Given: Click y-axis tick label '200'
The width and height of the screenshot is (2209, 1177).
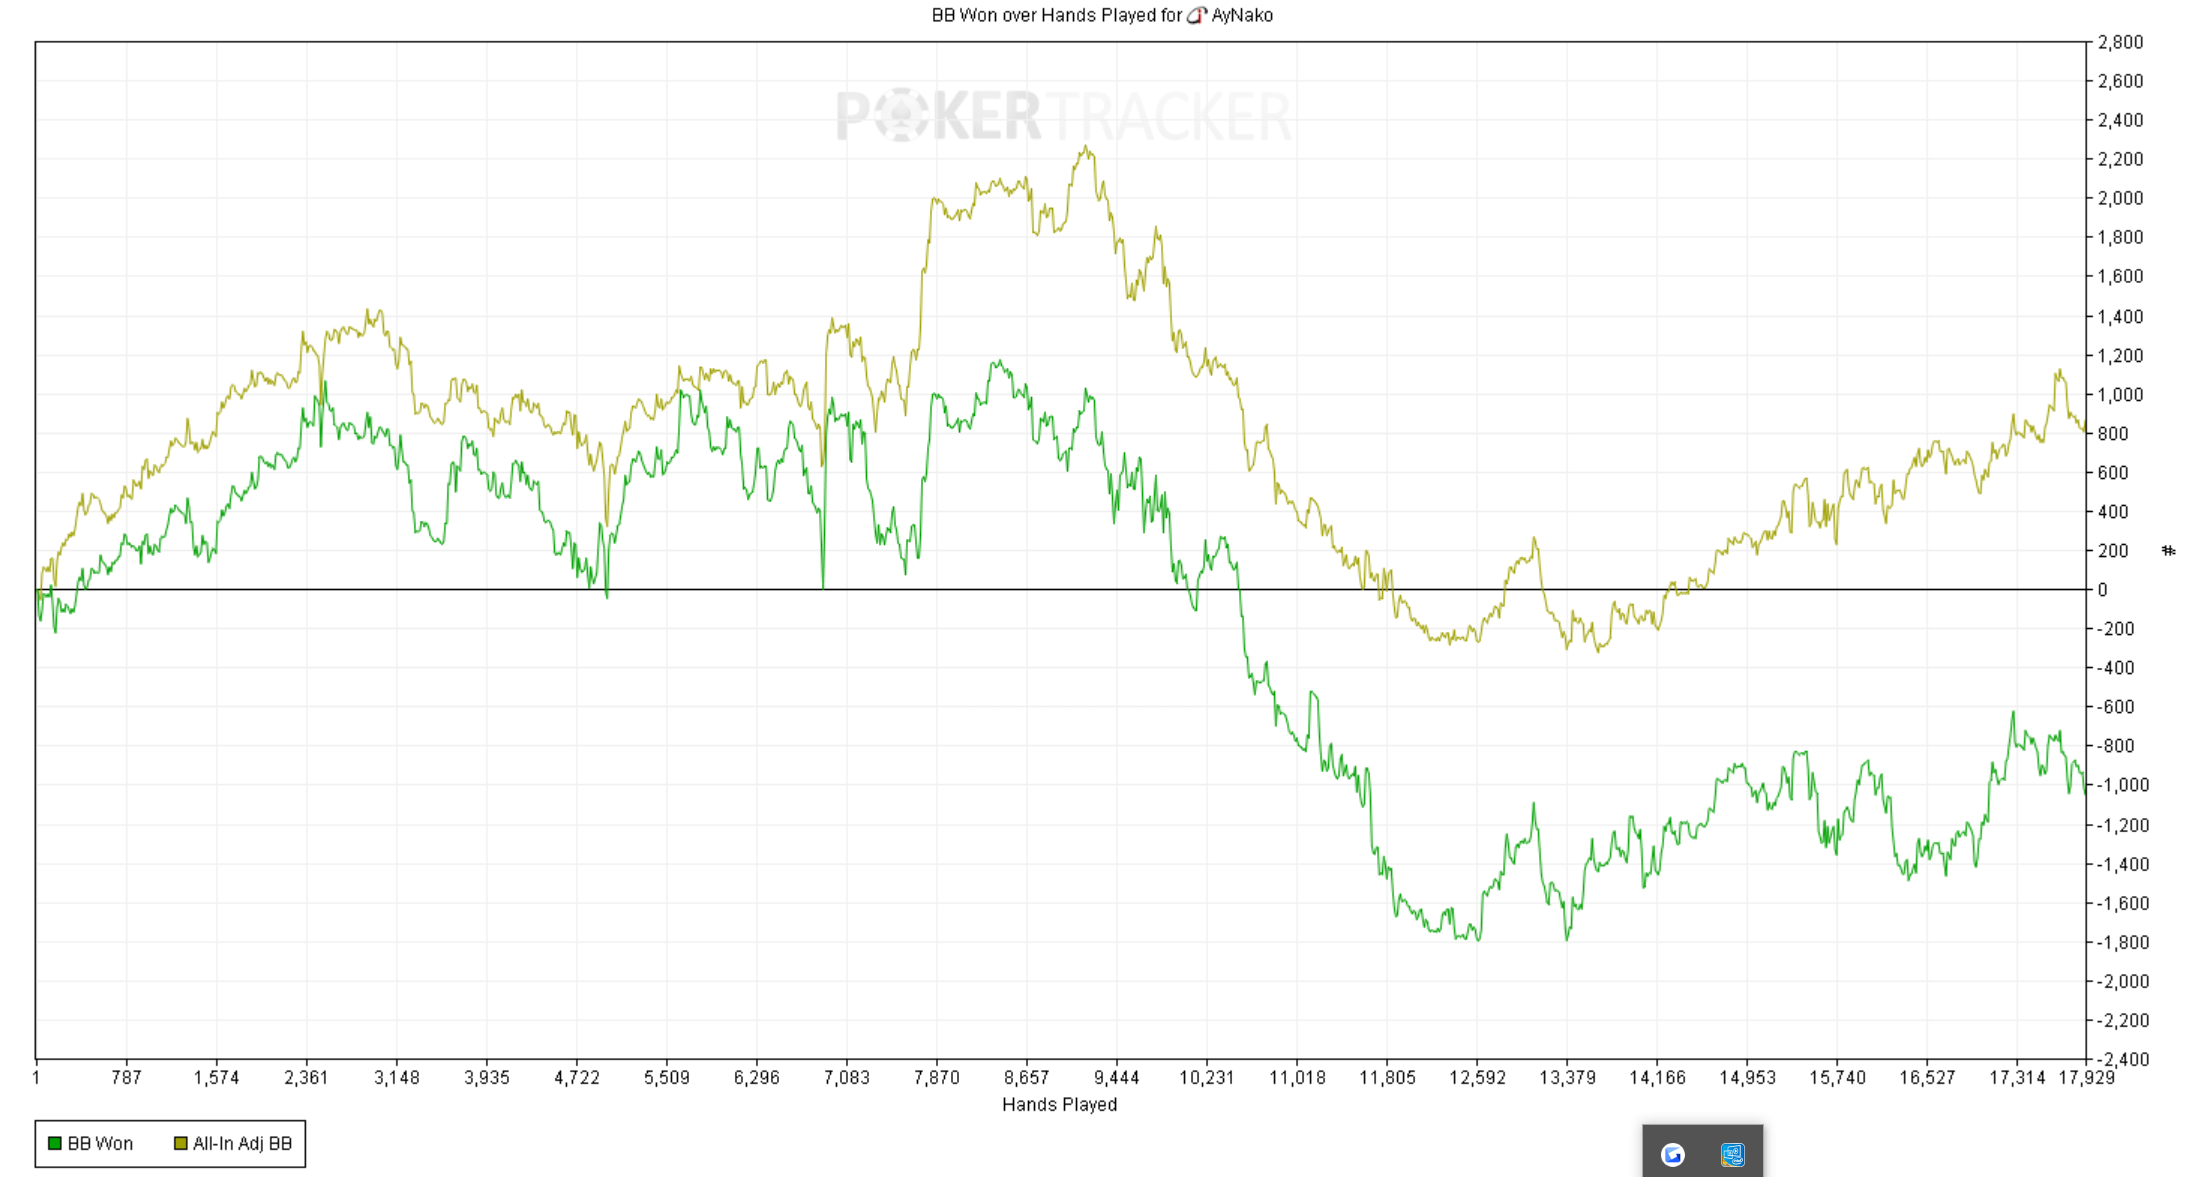Looking at the screenshot, I should pyautogui.click(x=2113, y=550).
